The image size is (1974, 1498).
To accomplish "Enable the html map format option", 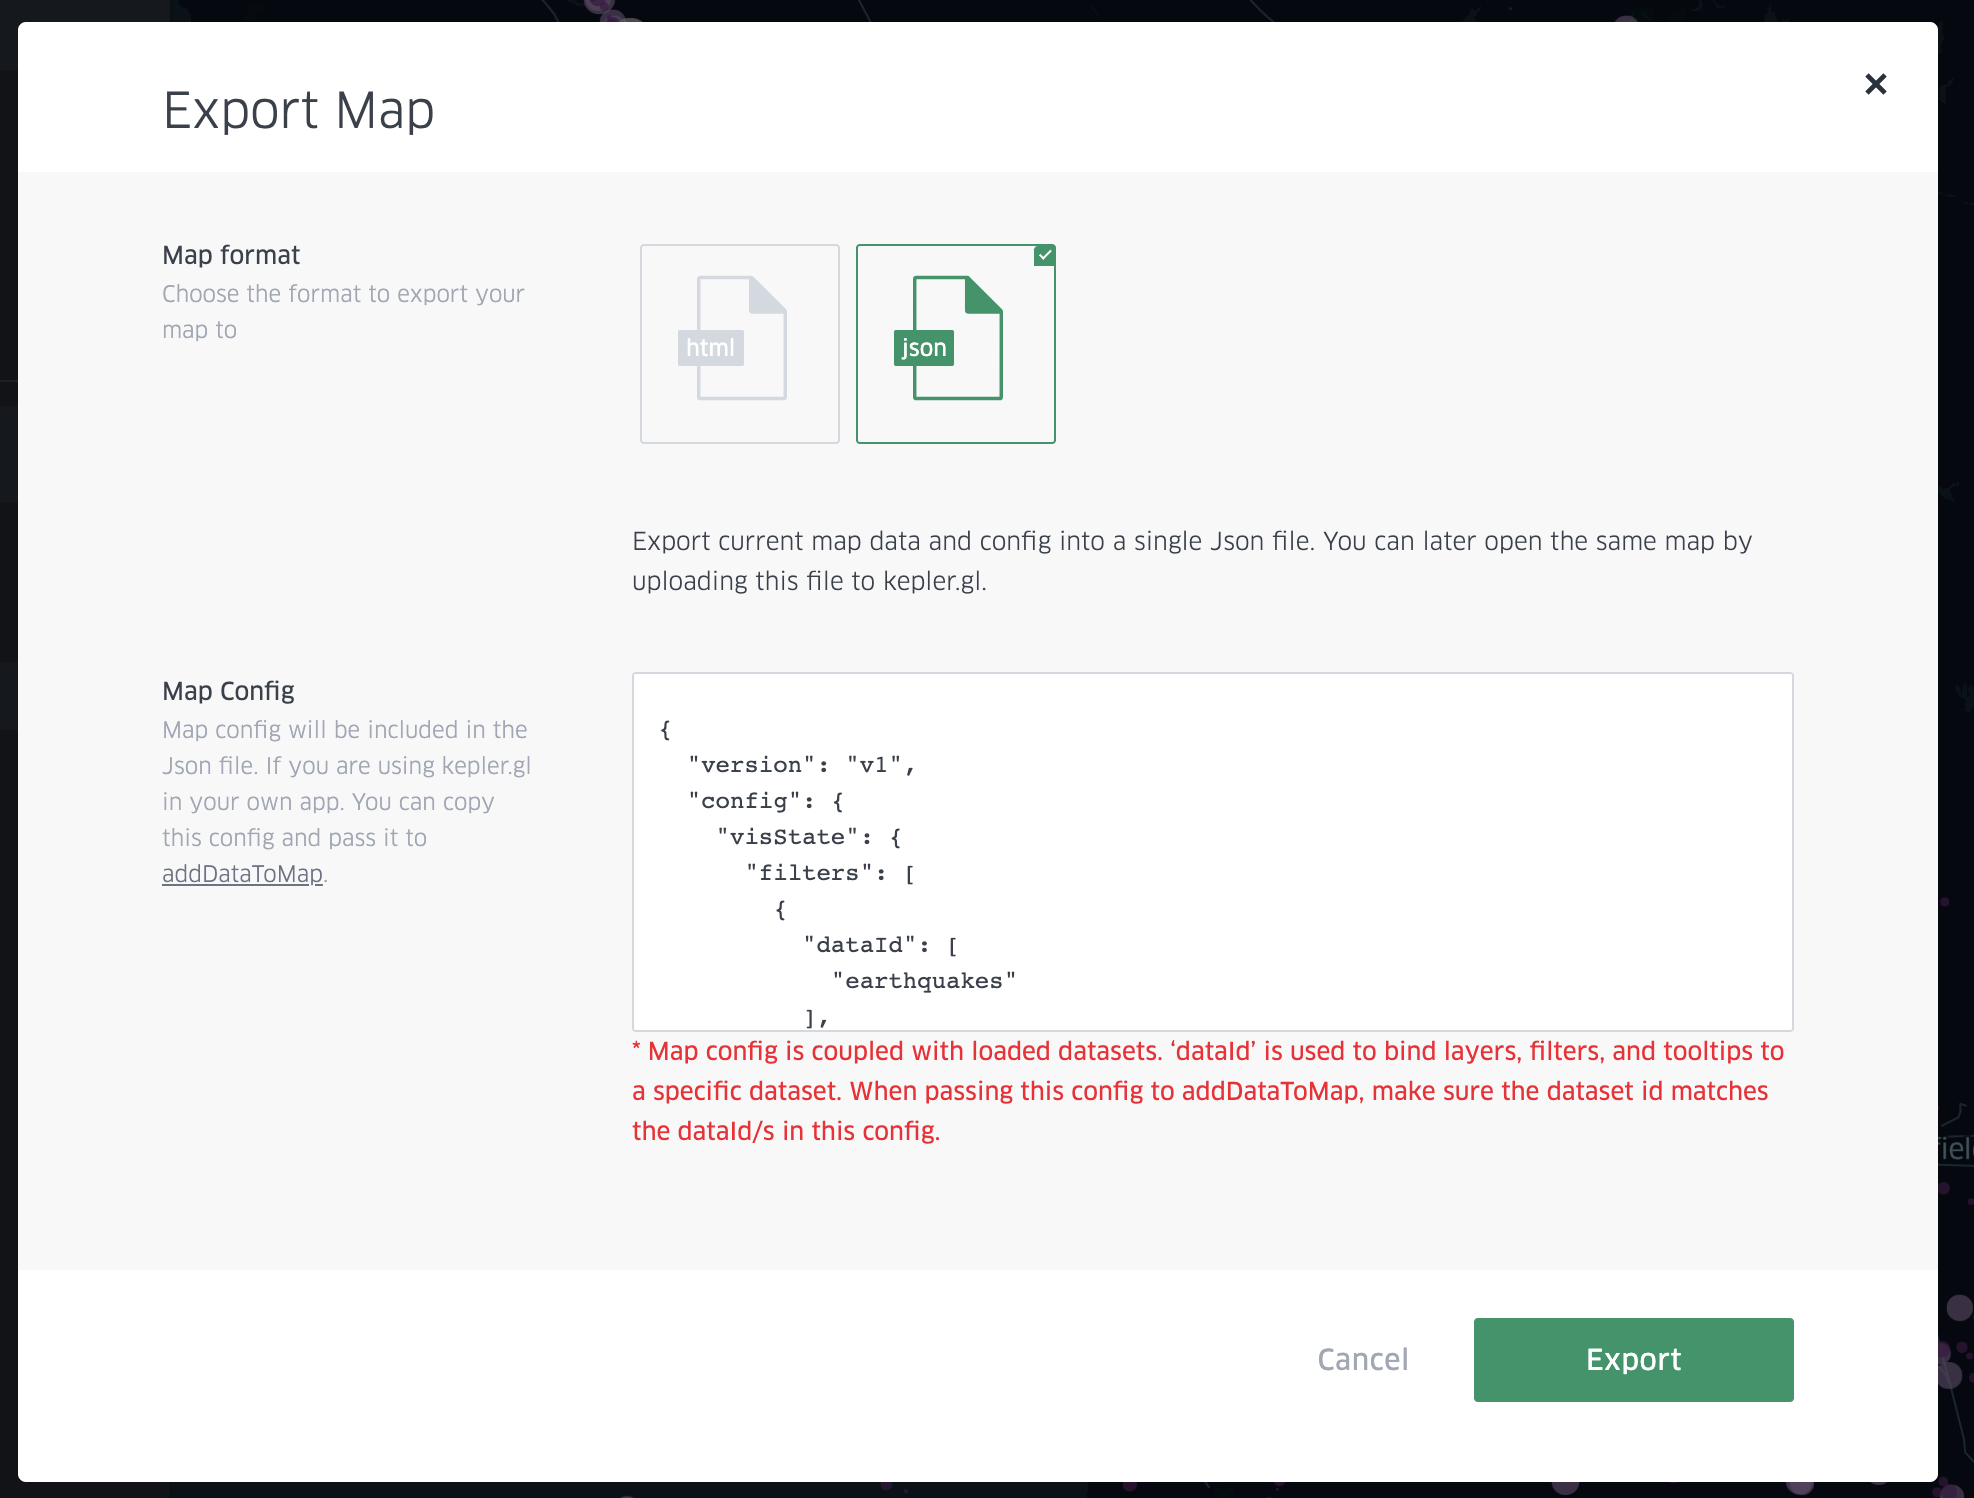I will 739,343.
